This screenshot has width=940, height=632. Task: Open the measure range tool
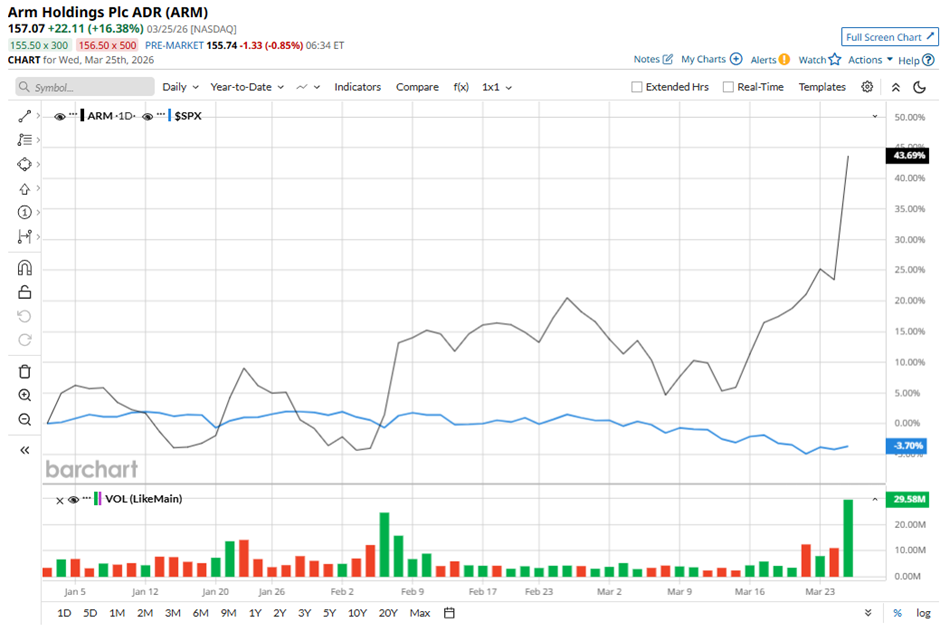(x=24, y=237)
